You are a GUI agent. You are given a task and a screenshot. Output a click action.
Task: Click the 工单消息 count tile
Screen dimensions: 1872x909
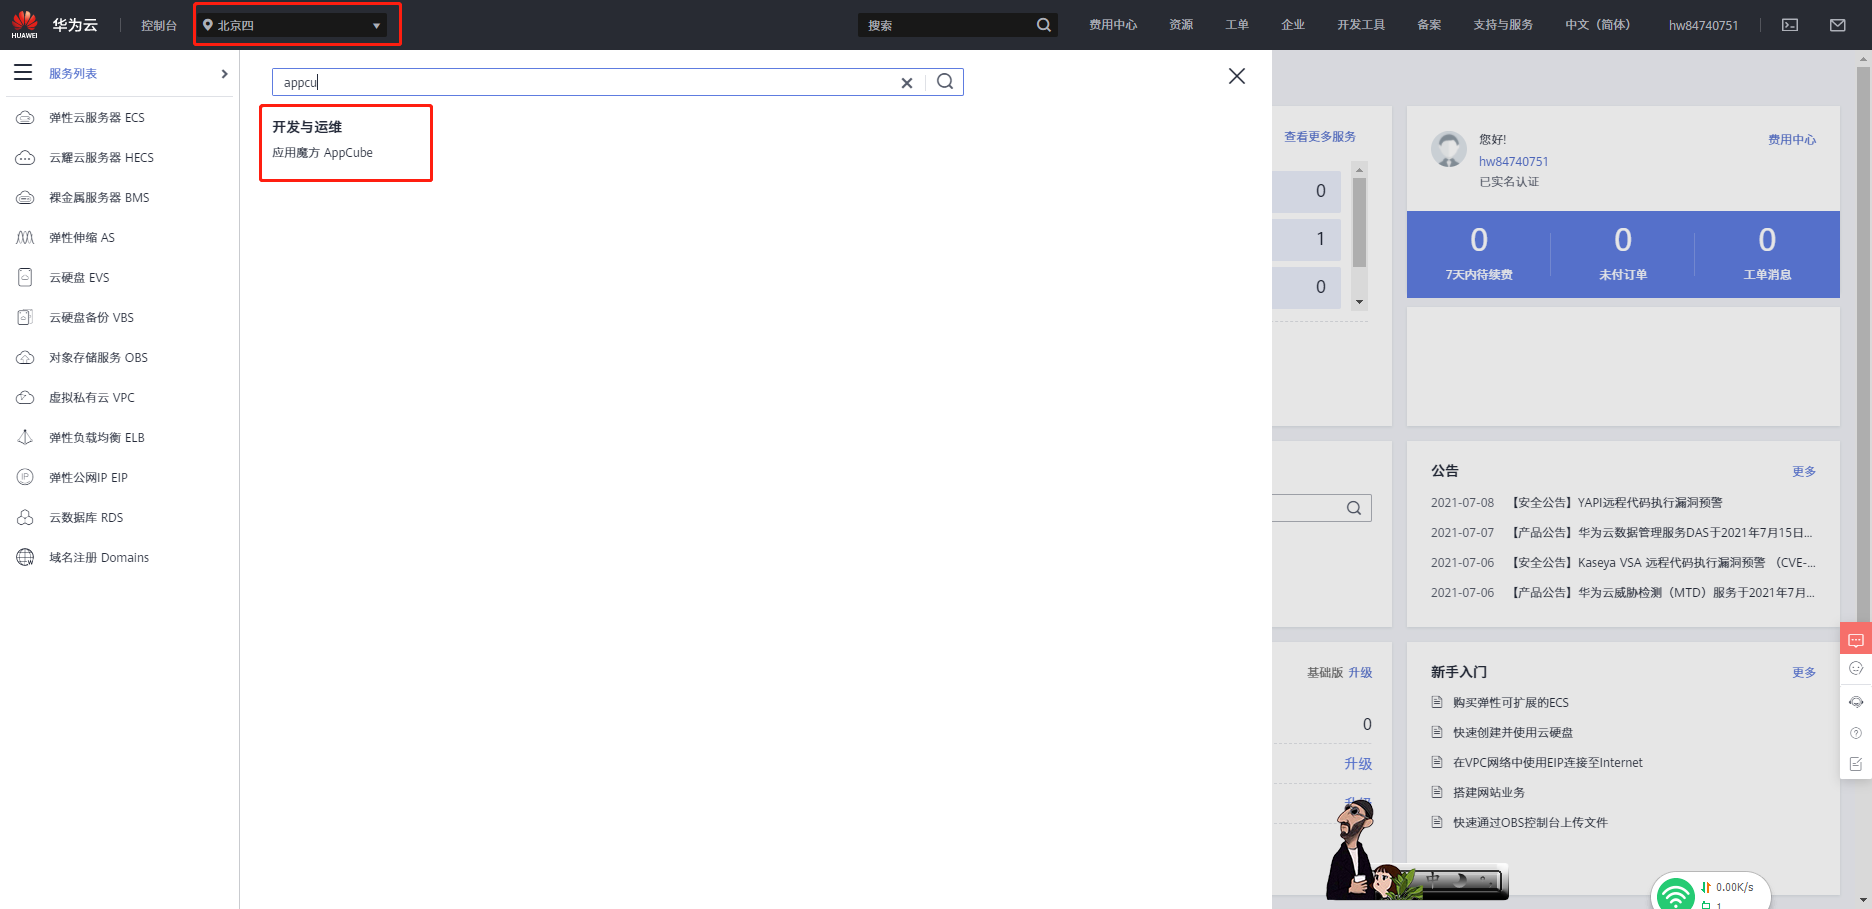coord(1767,254)
